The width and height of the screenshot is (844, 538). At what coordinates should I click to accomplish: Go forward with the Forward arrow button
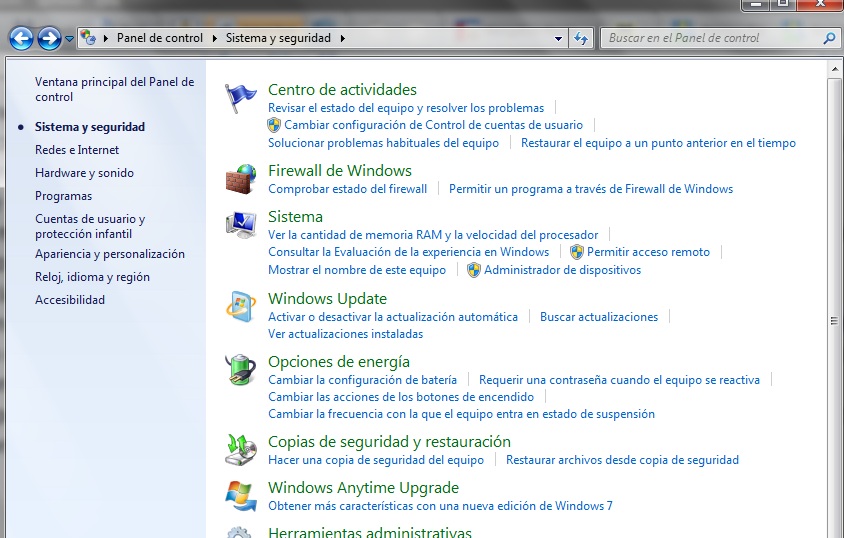(x=49, y=38)
